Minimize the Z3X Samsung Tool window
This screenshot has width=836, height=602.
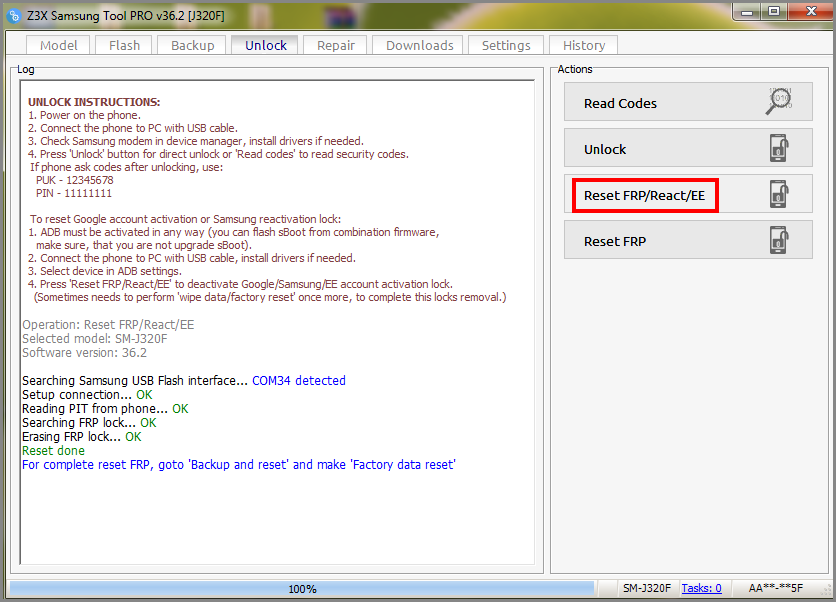pos(747,12)
